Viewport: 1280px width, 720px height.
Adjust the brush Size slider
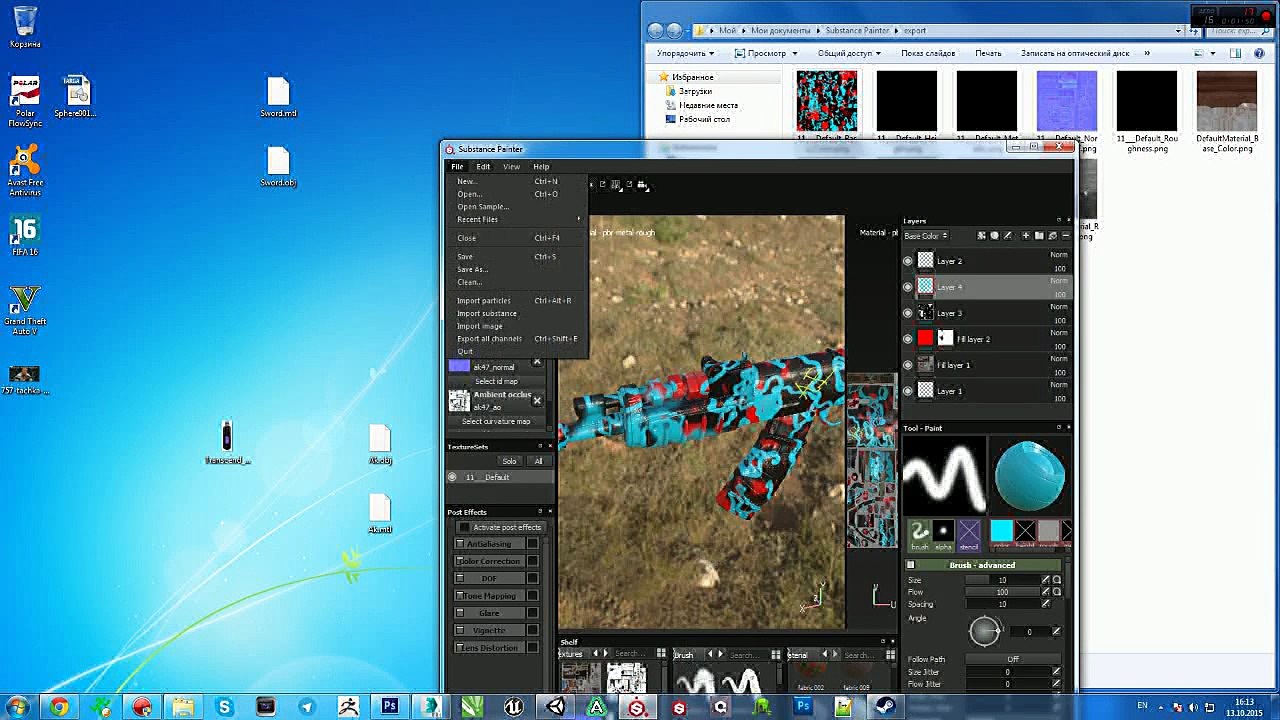pos(1003,580)
